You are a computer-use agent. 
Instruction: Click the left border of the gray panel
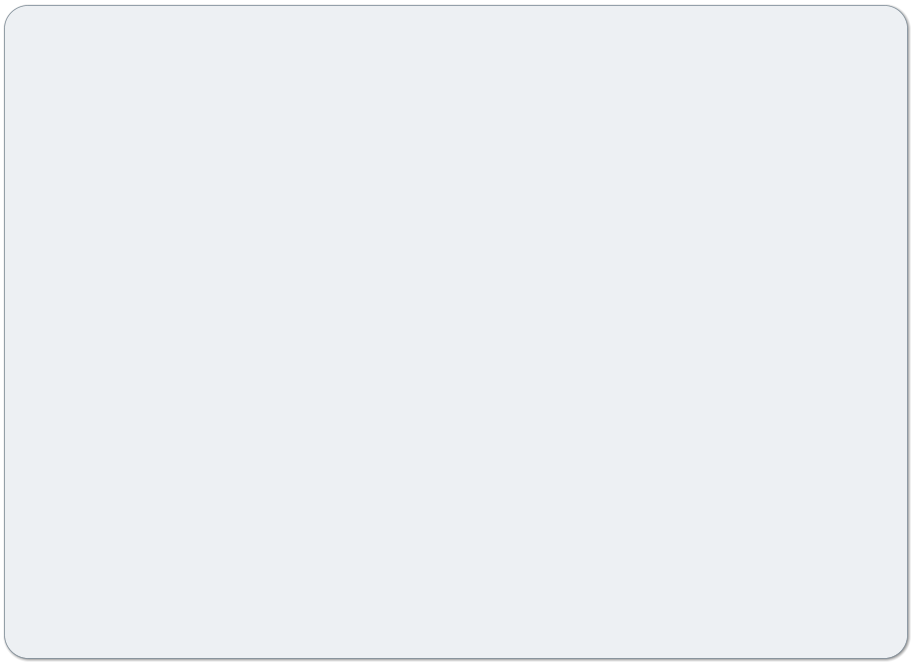click(5, 332)
